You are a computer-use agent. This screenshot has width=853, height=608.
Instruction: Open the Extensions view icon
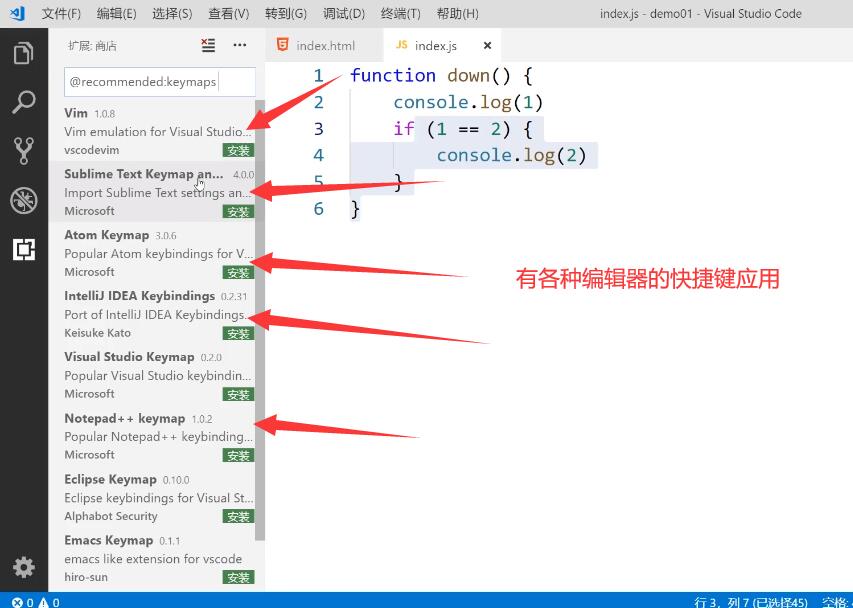[x=24, y=250]
